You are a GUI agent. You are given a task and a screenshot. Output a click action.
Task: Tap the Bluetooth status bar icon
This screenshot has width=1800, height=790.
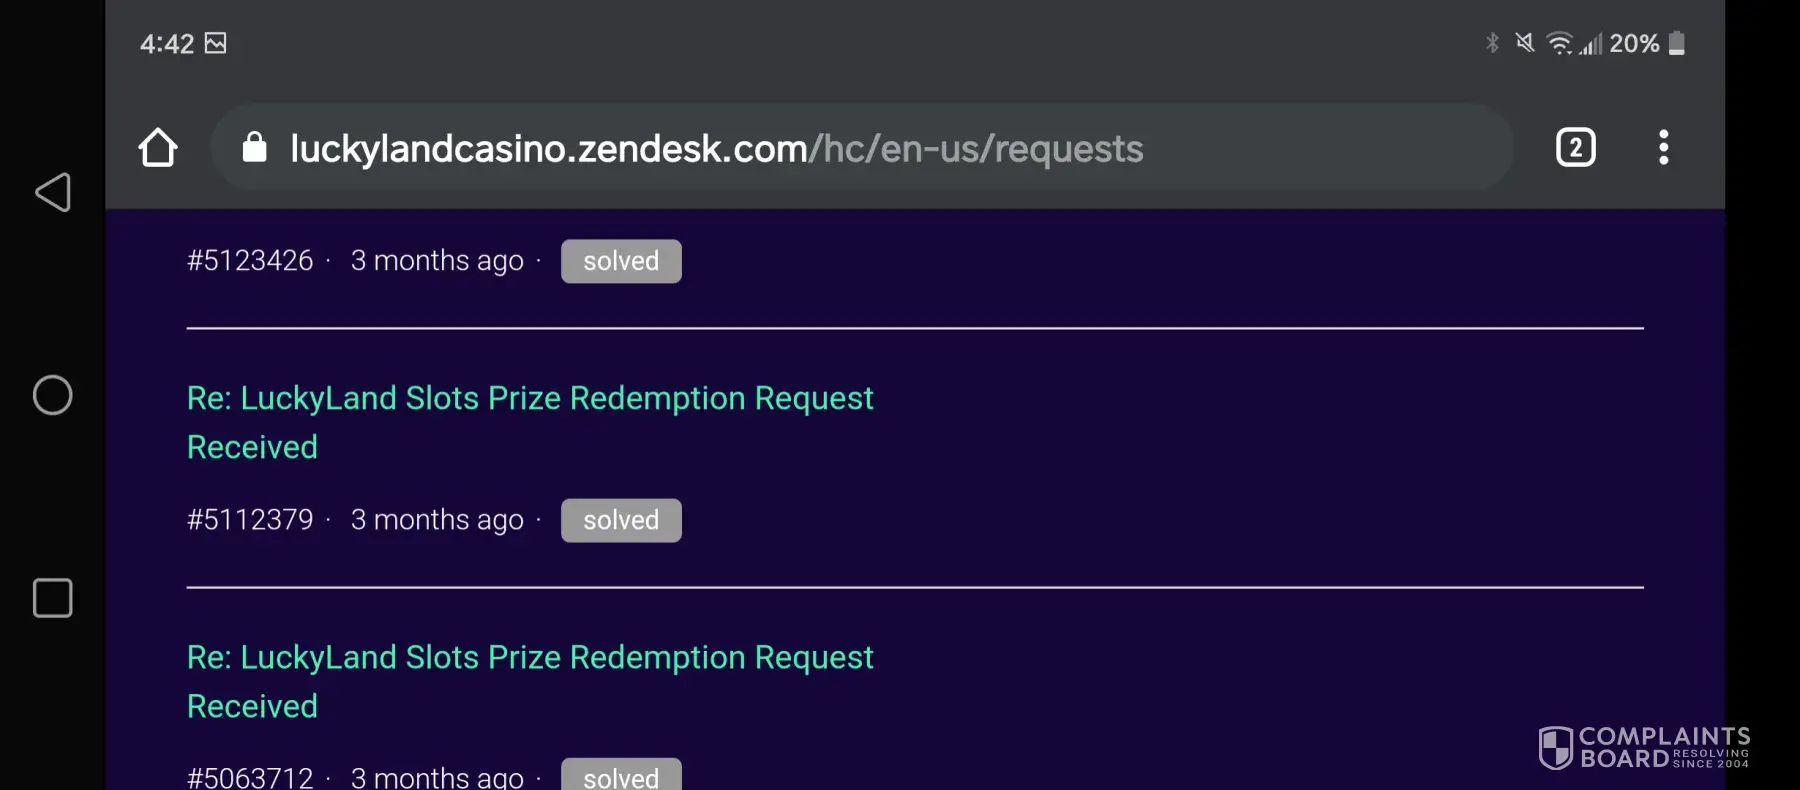[1492, 43]
